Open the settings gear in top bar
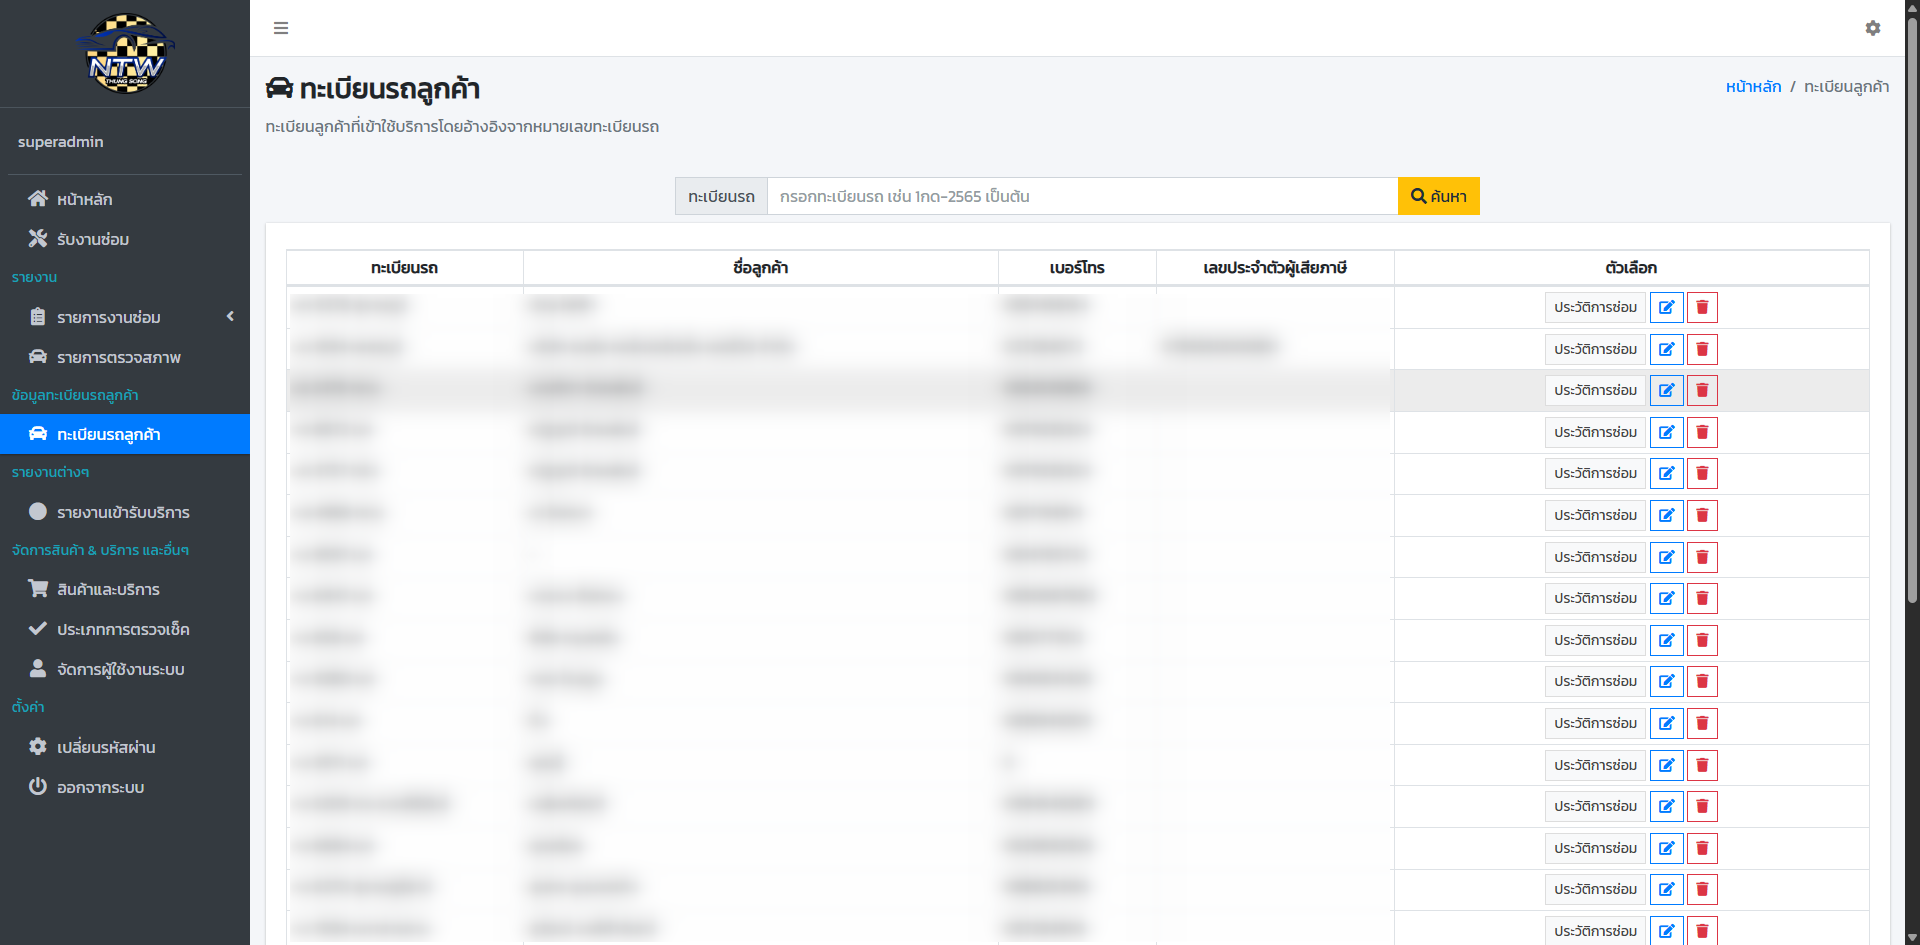The image size is (1920, 945). coord(1873,28)
